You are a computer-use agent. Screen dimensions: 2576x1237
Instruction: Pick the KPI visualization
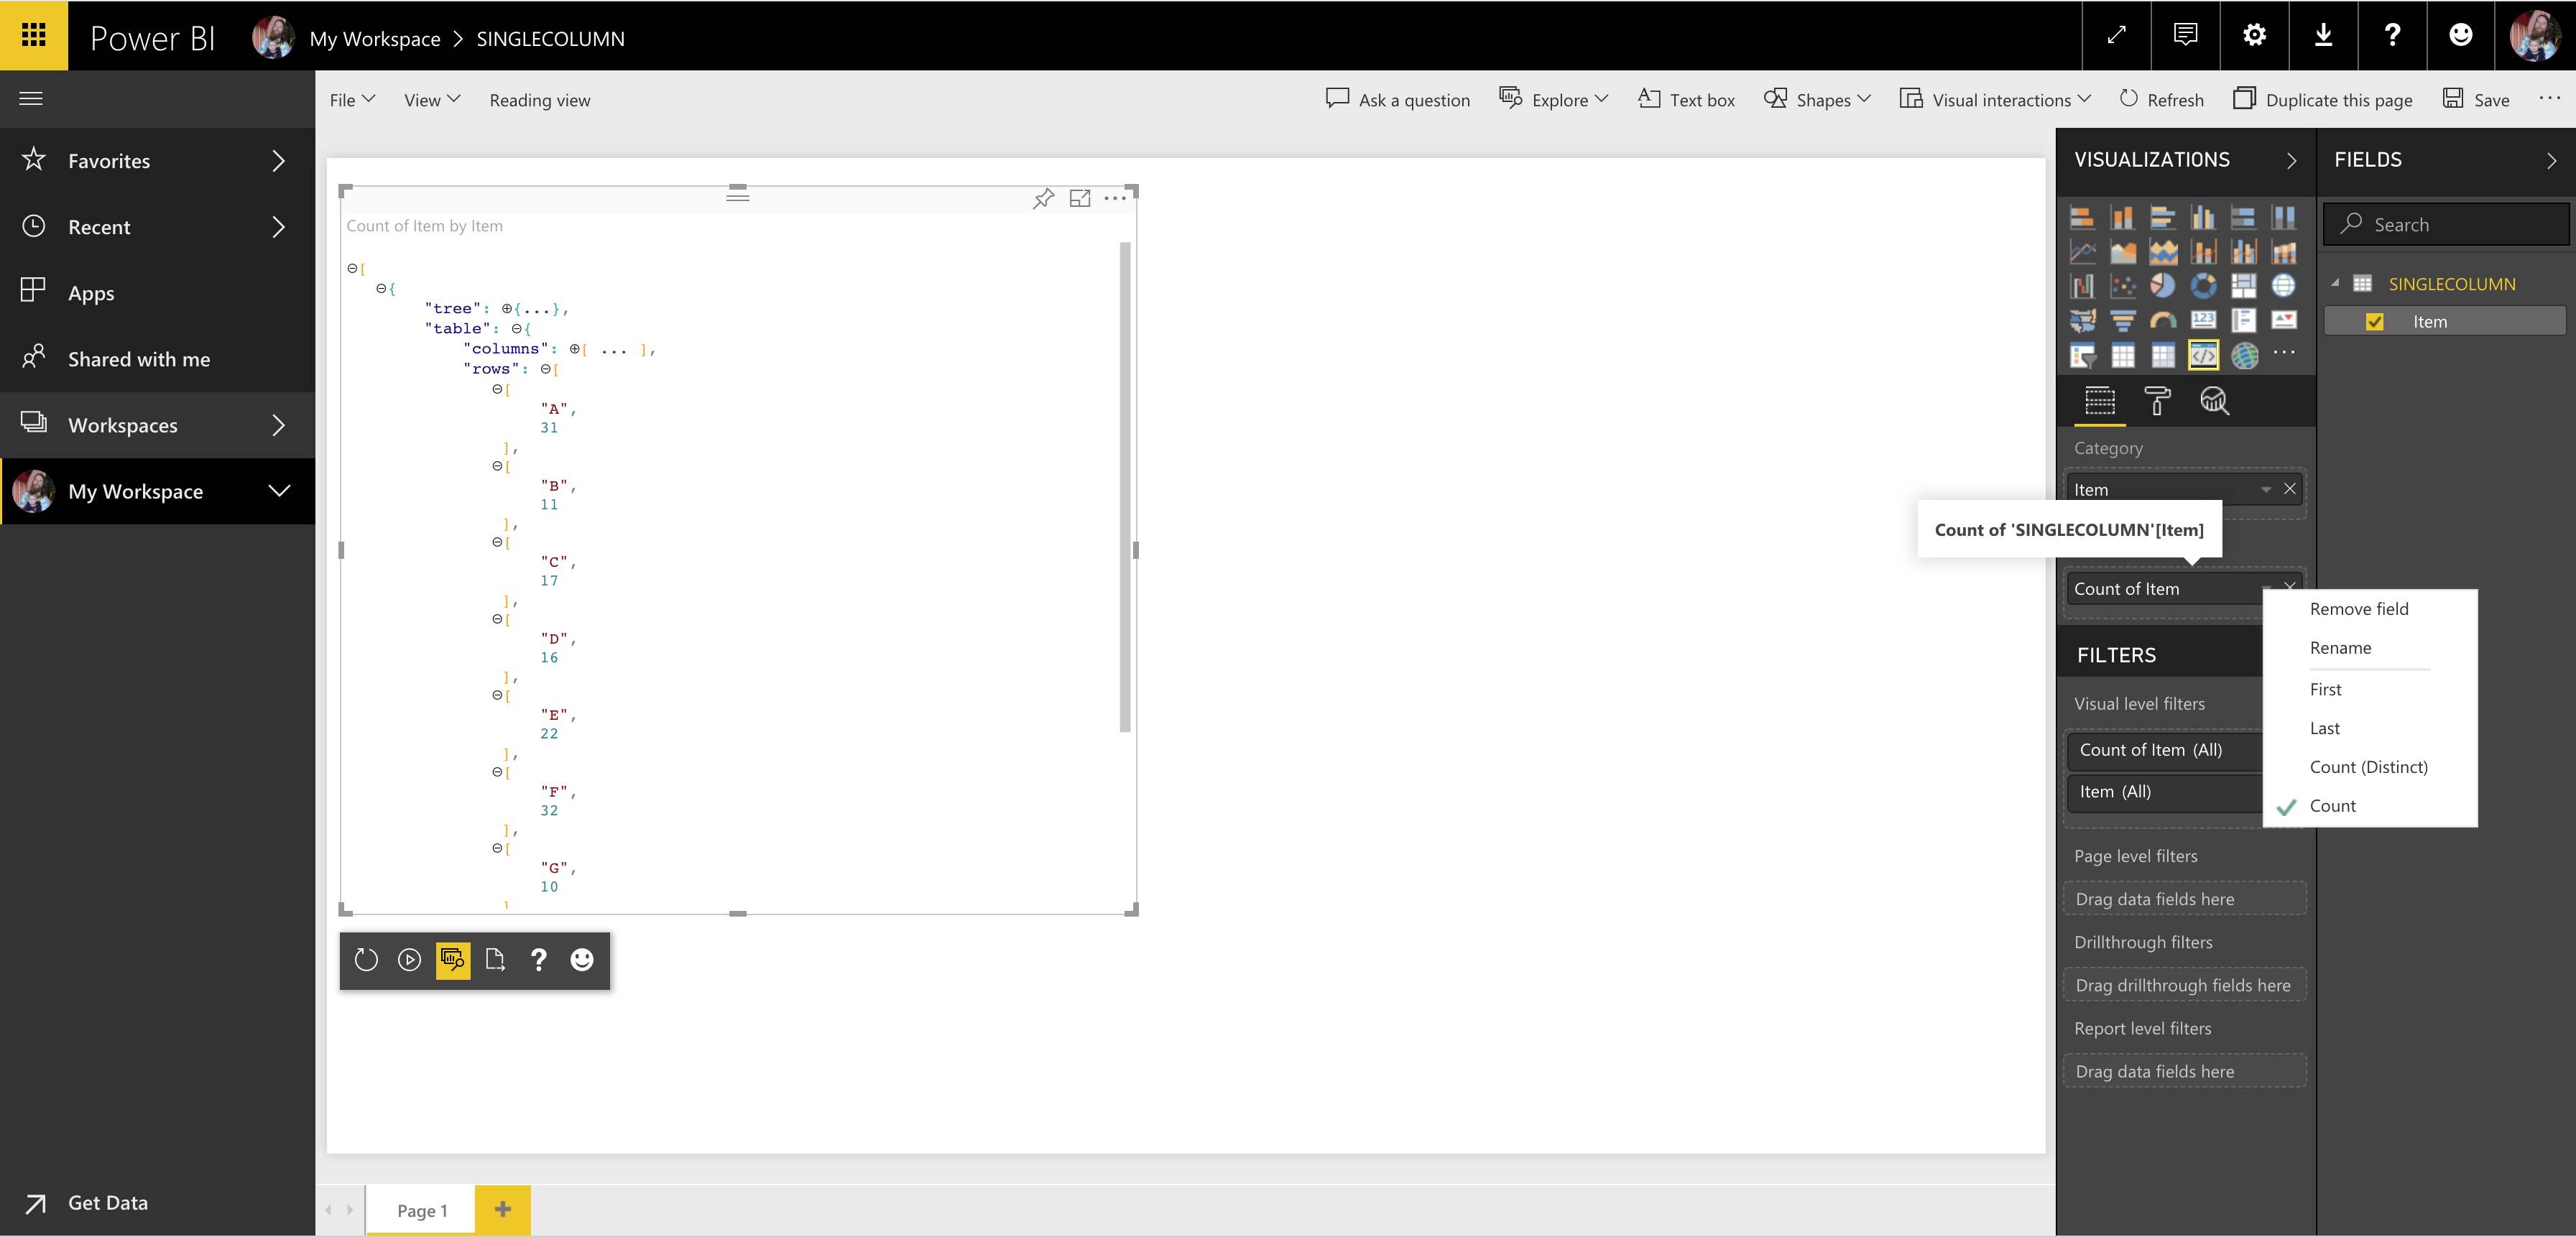(x=2284, y=320)
